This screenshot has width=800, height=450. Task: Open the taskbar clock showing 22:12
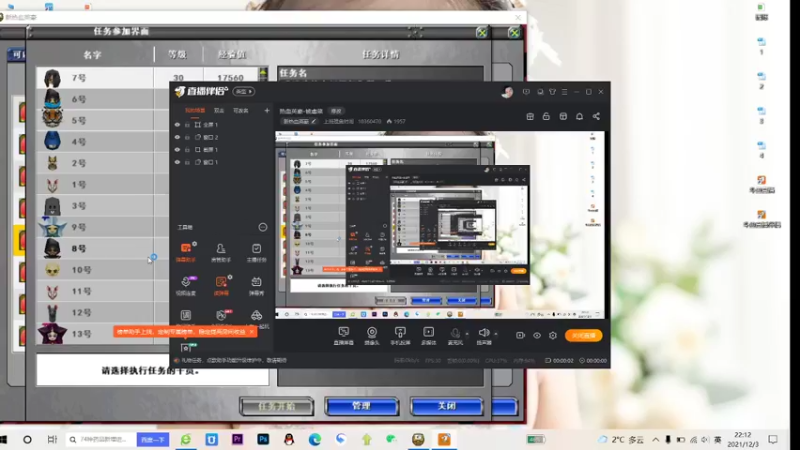(x=743, y=439)
